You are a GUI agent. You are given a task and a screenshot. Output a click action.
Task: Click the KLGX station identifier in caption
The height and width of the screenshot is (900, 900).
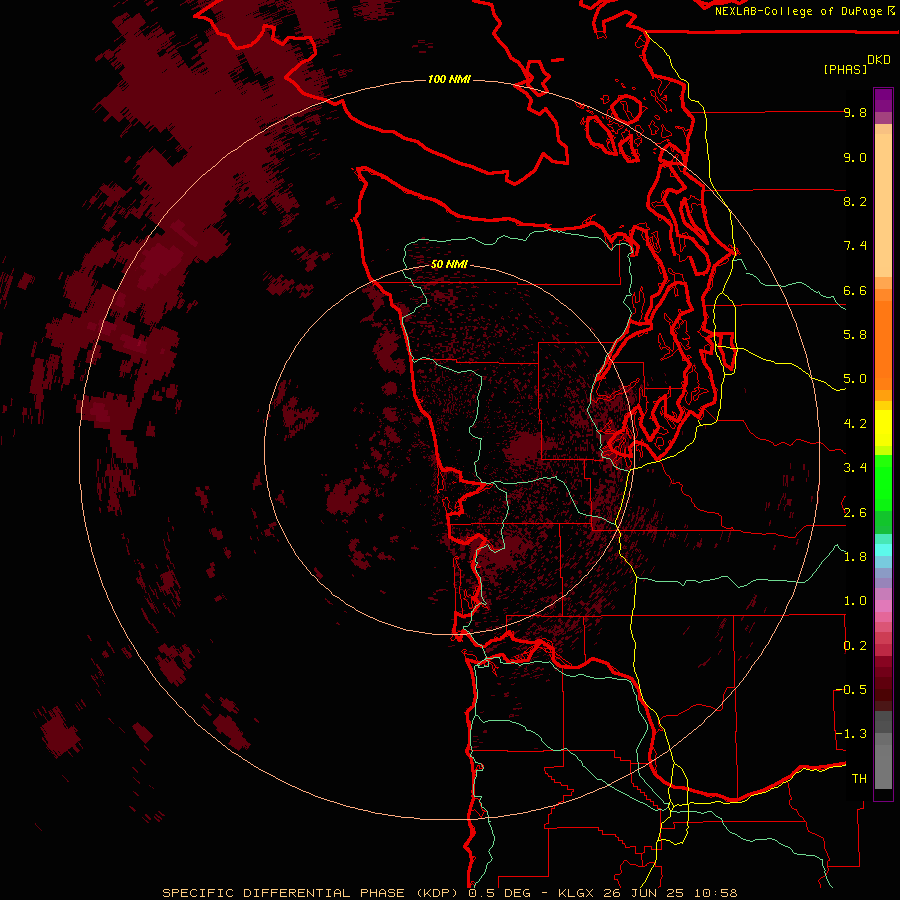576,893
